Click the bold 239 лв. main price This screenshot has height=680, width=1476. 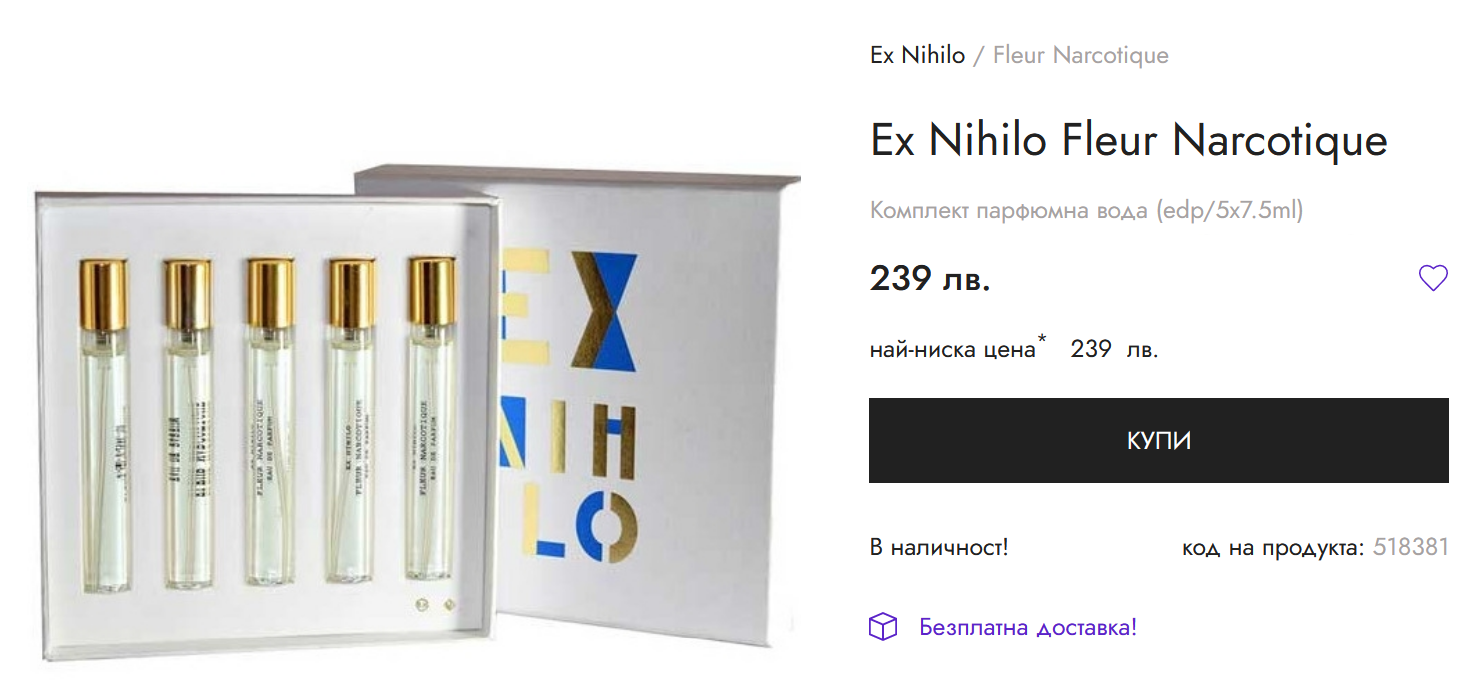pos(930,279)
